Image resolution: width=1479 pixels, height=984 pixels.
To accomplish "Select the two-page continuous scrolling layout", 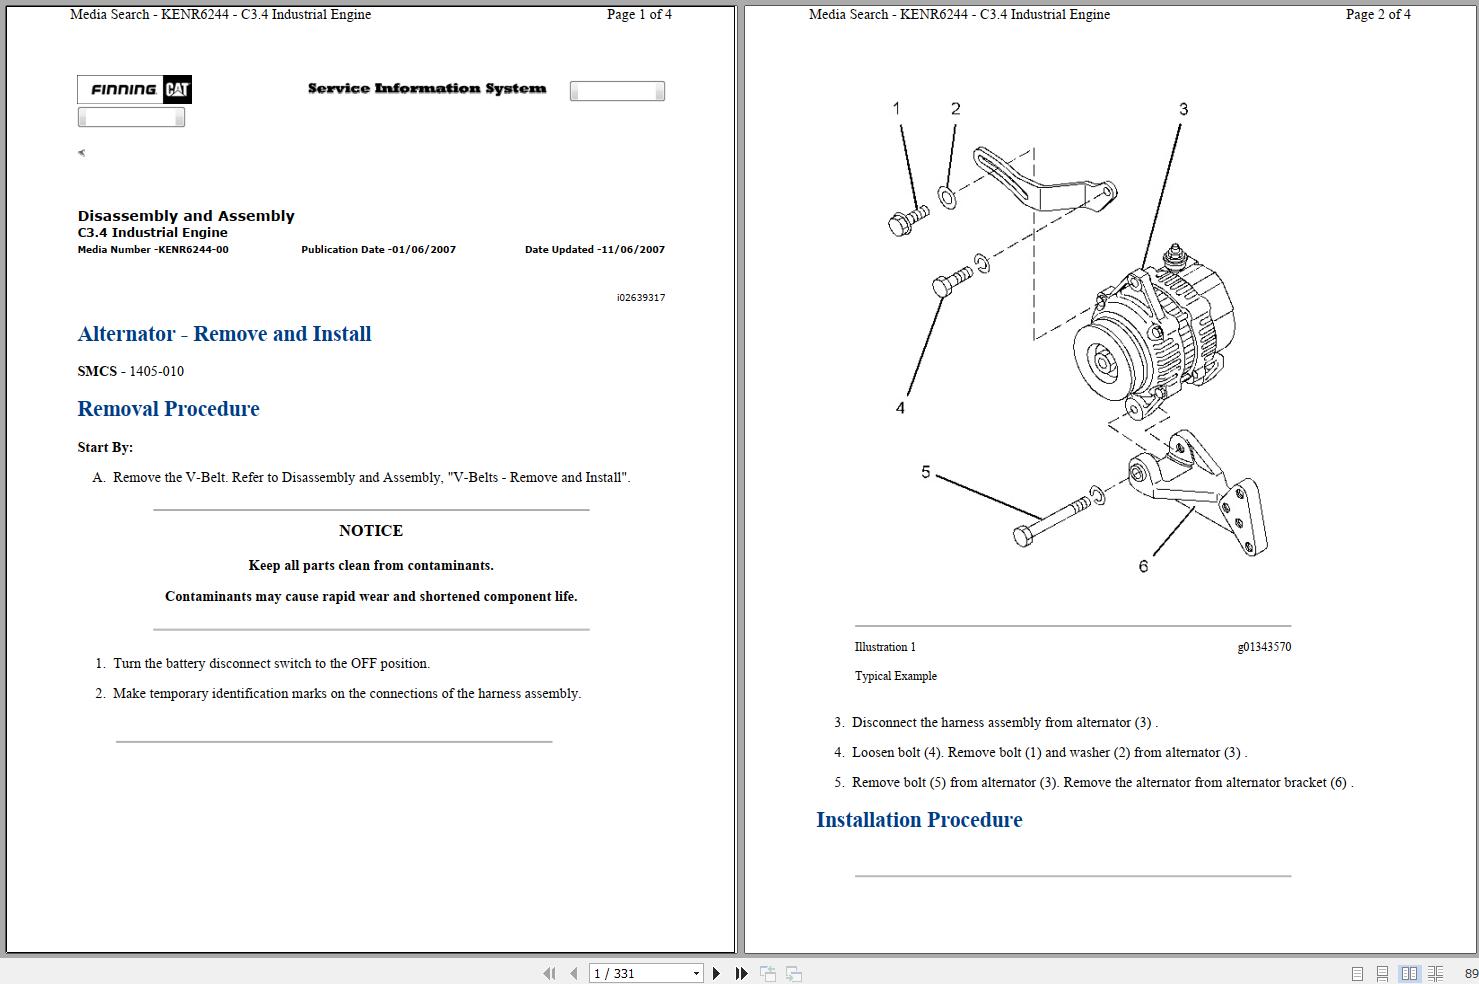I will pos(1434,972).
